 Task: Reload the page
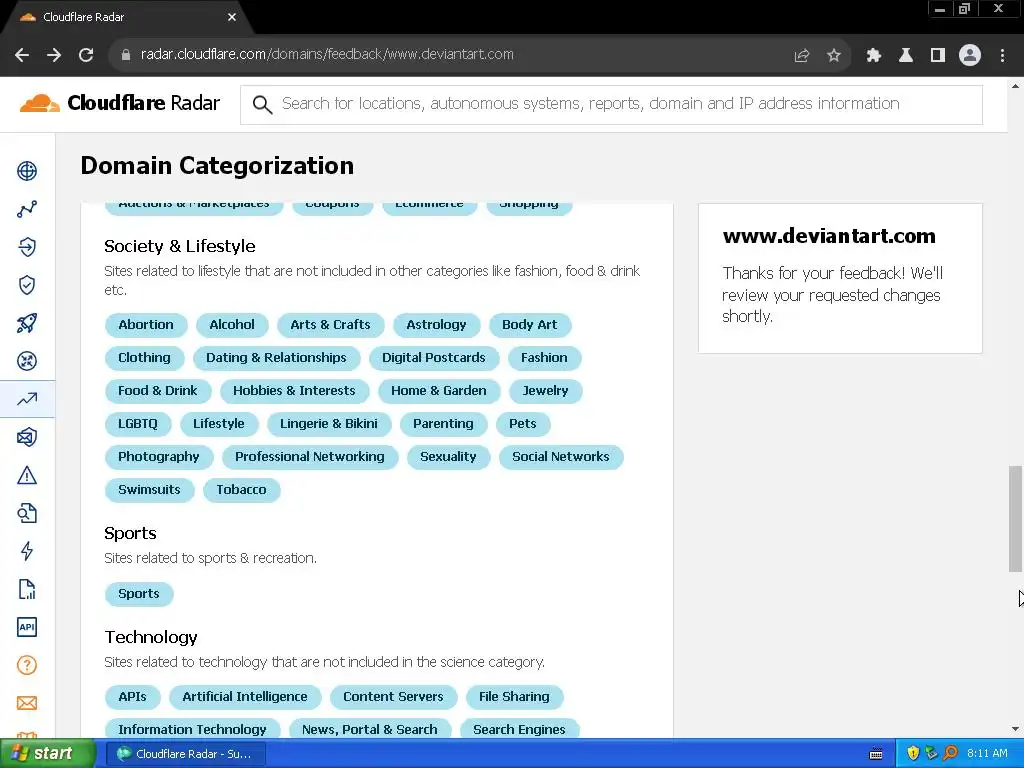coord(86,55)
